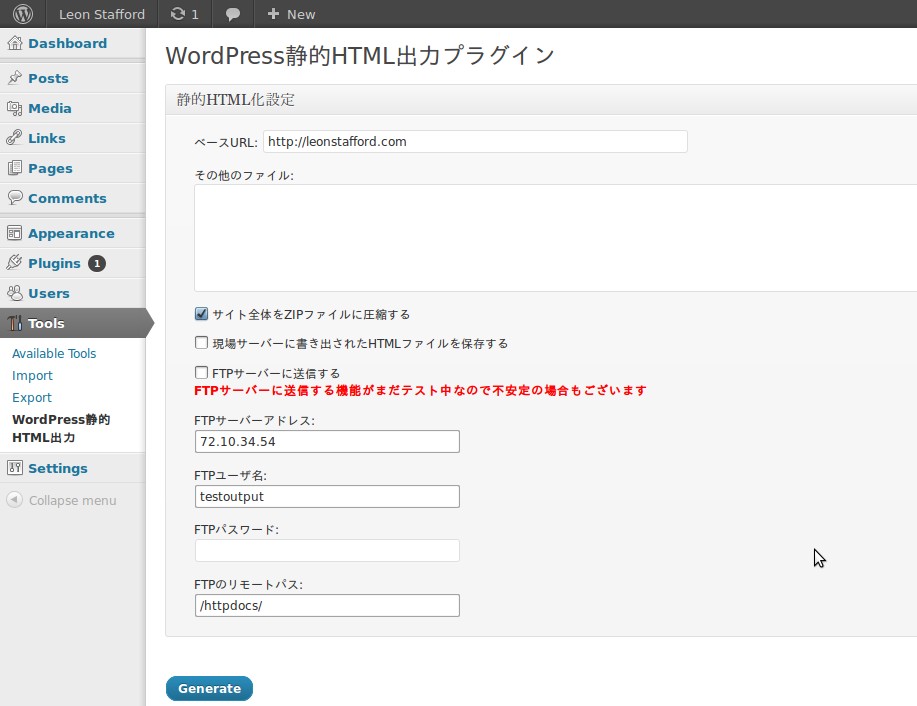Check the HTMLファイルを保存する checkbox
The image size is (917, 706).
pyautogui.click(x=201, y=343)
